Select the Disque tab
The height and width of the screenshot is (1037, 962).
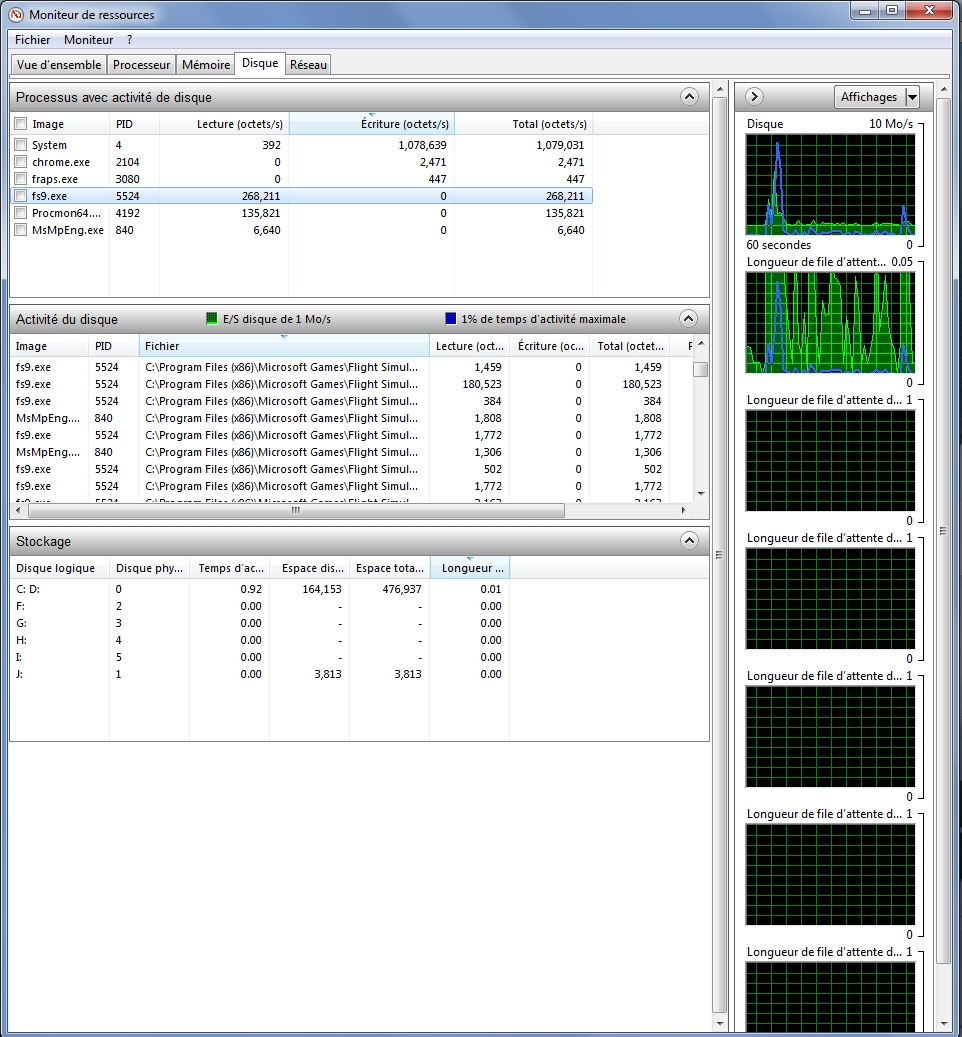tap(260, 63)
